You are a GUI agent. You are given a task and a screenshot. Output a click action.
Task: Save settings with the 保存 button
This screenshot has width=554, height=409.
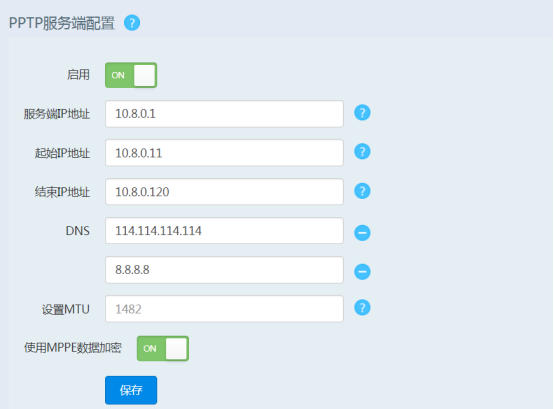[131, 390]
